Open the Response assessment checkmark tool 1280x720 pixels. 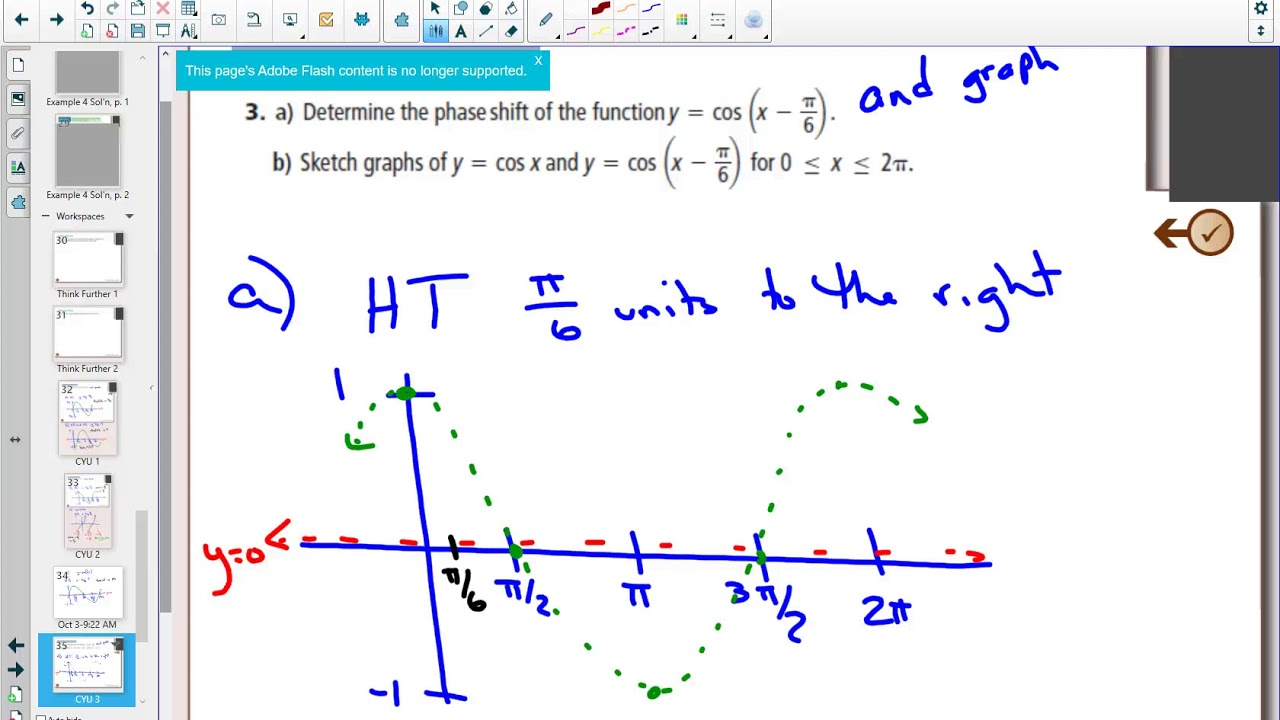click(326, 20)
